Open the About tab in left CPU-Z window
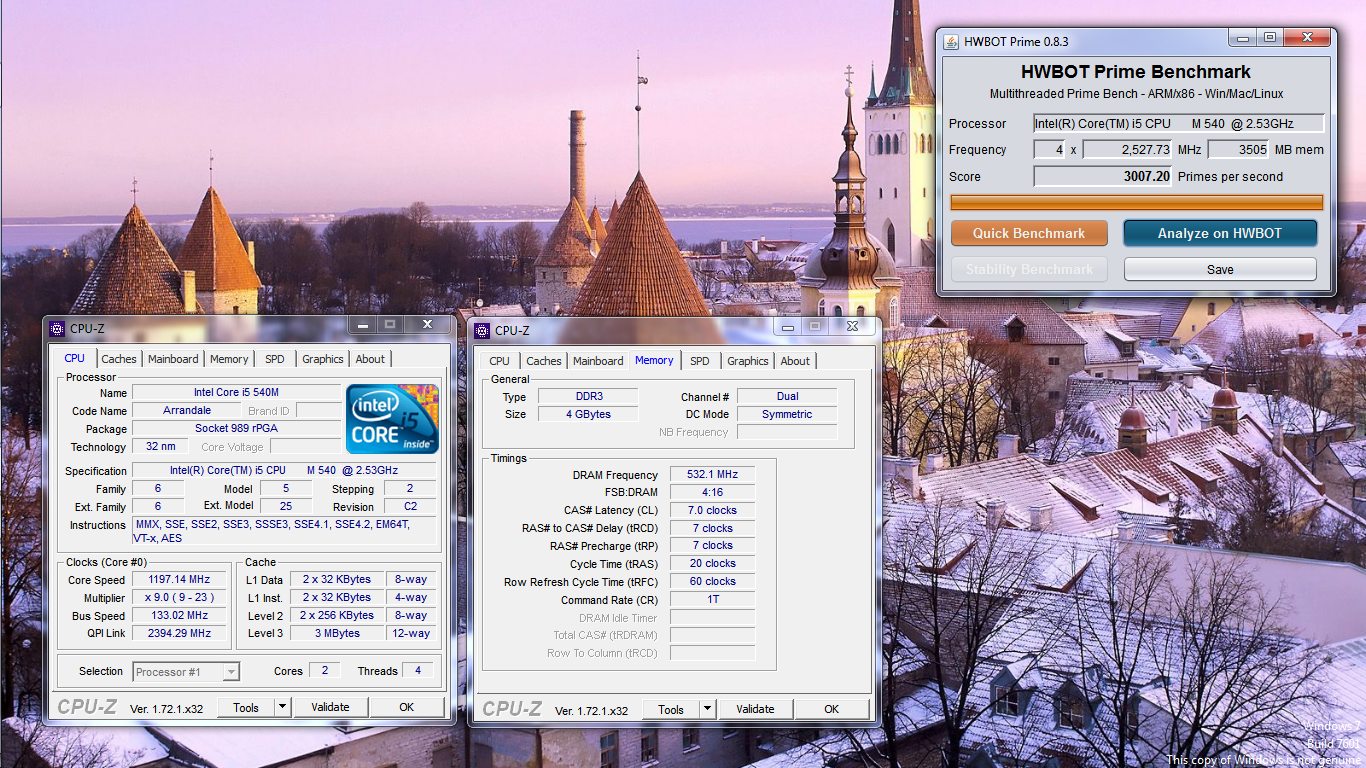The width and height of the screenshot is (1366, 768). [370, 359]
